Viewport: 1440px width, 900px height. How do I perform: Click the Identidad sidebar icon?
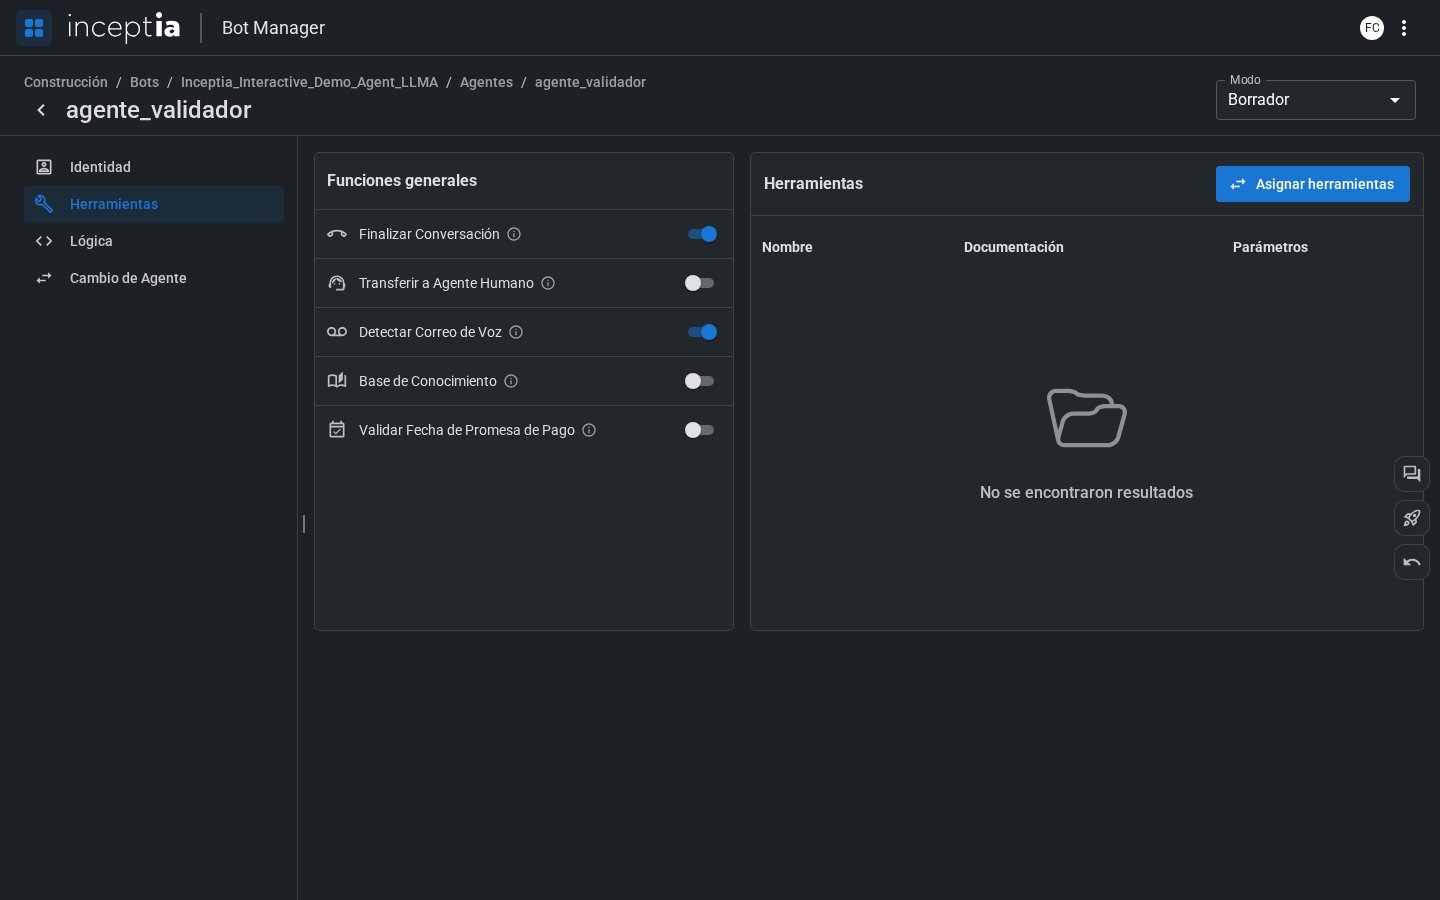[44, 167]
